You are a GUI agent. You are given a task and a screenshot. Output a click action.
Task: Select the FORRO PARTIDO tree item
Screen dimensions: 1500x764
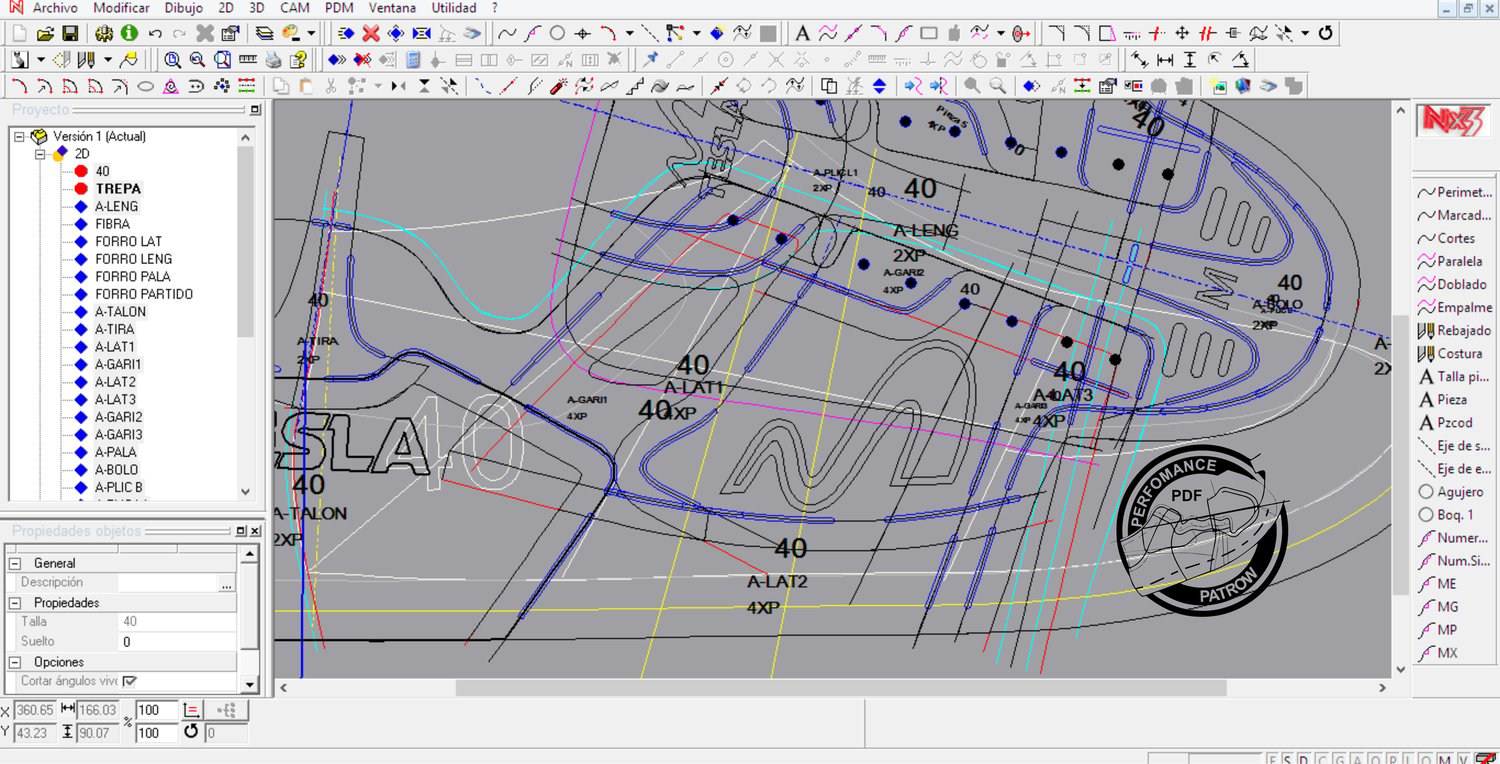pyautogui.click(x=144, y=294)
